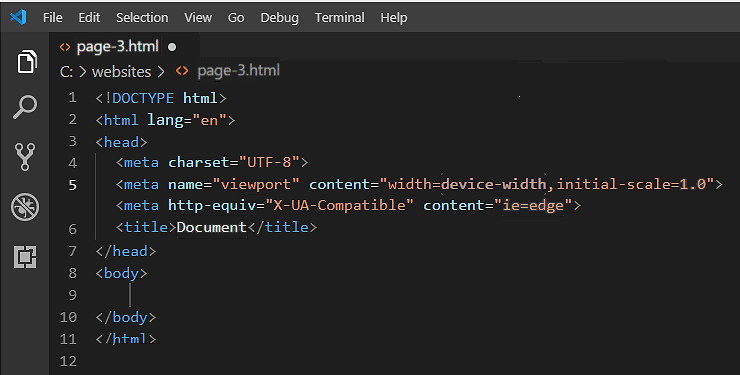Click the opening body tag
Image resolution: width=740 pixels, height=375 pixels.
(x=121, y=273)
